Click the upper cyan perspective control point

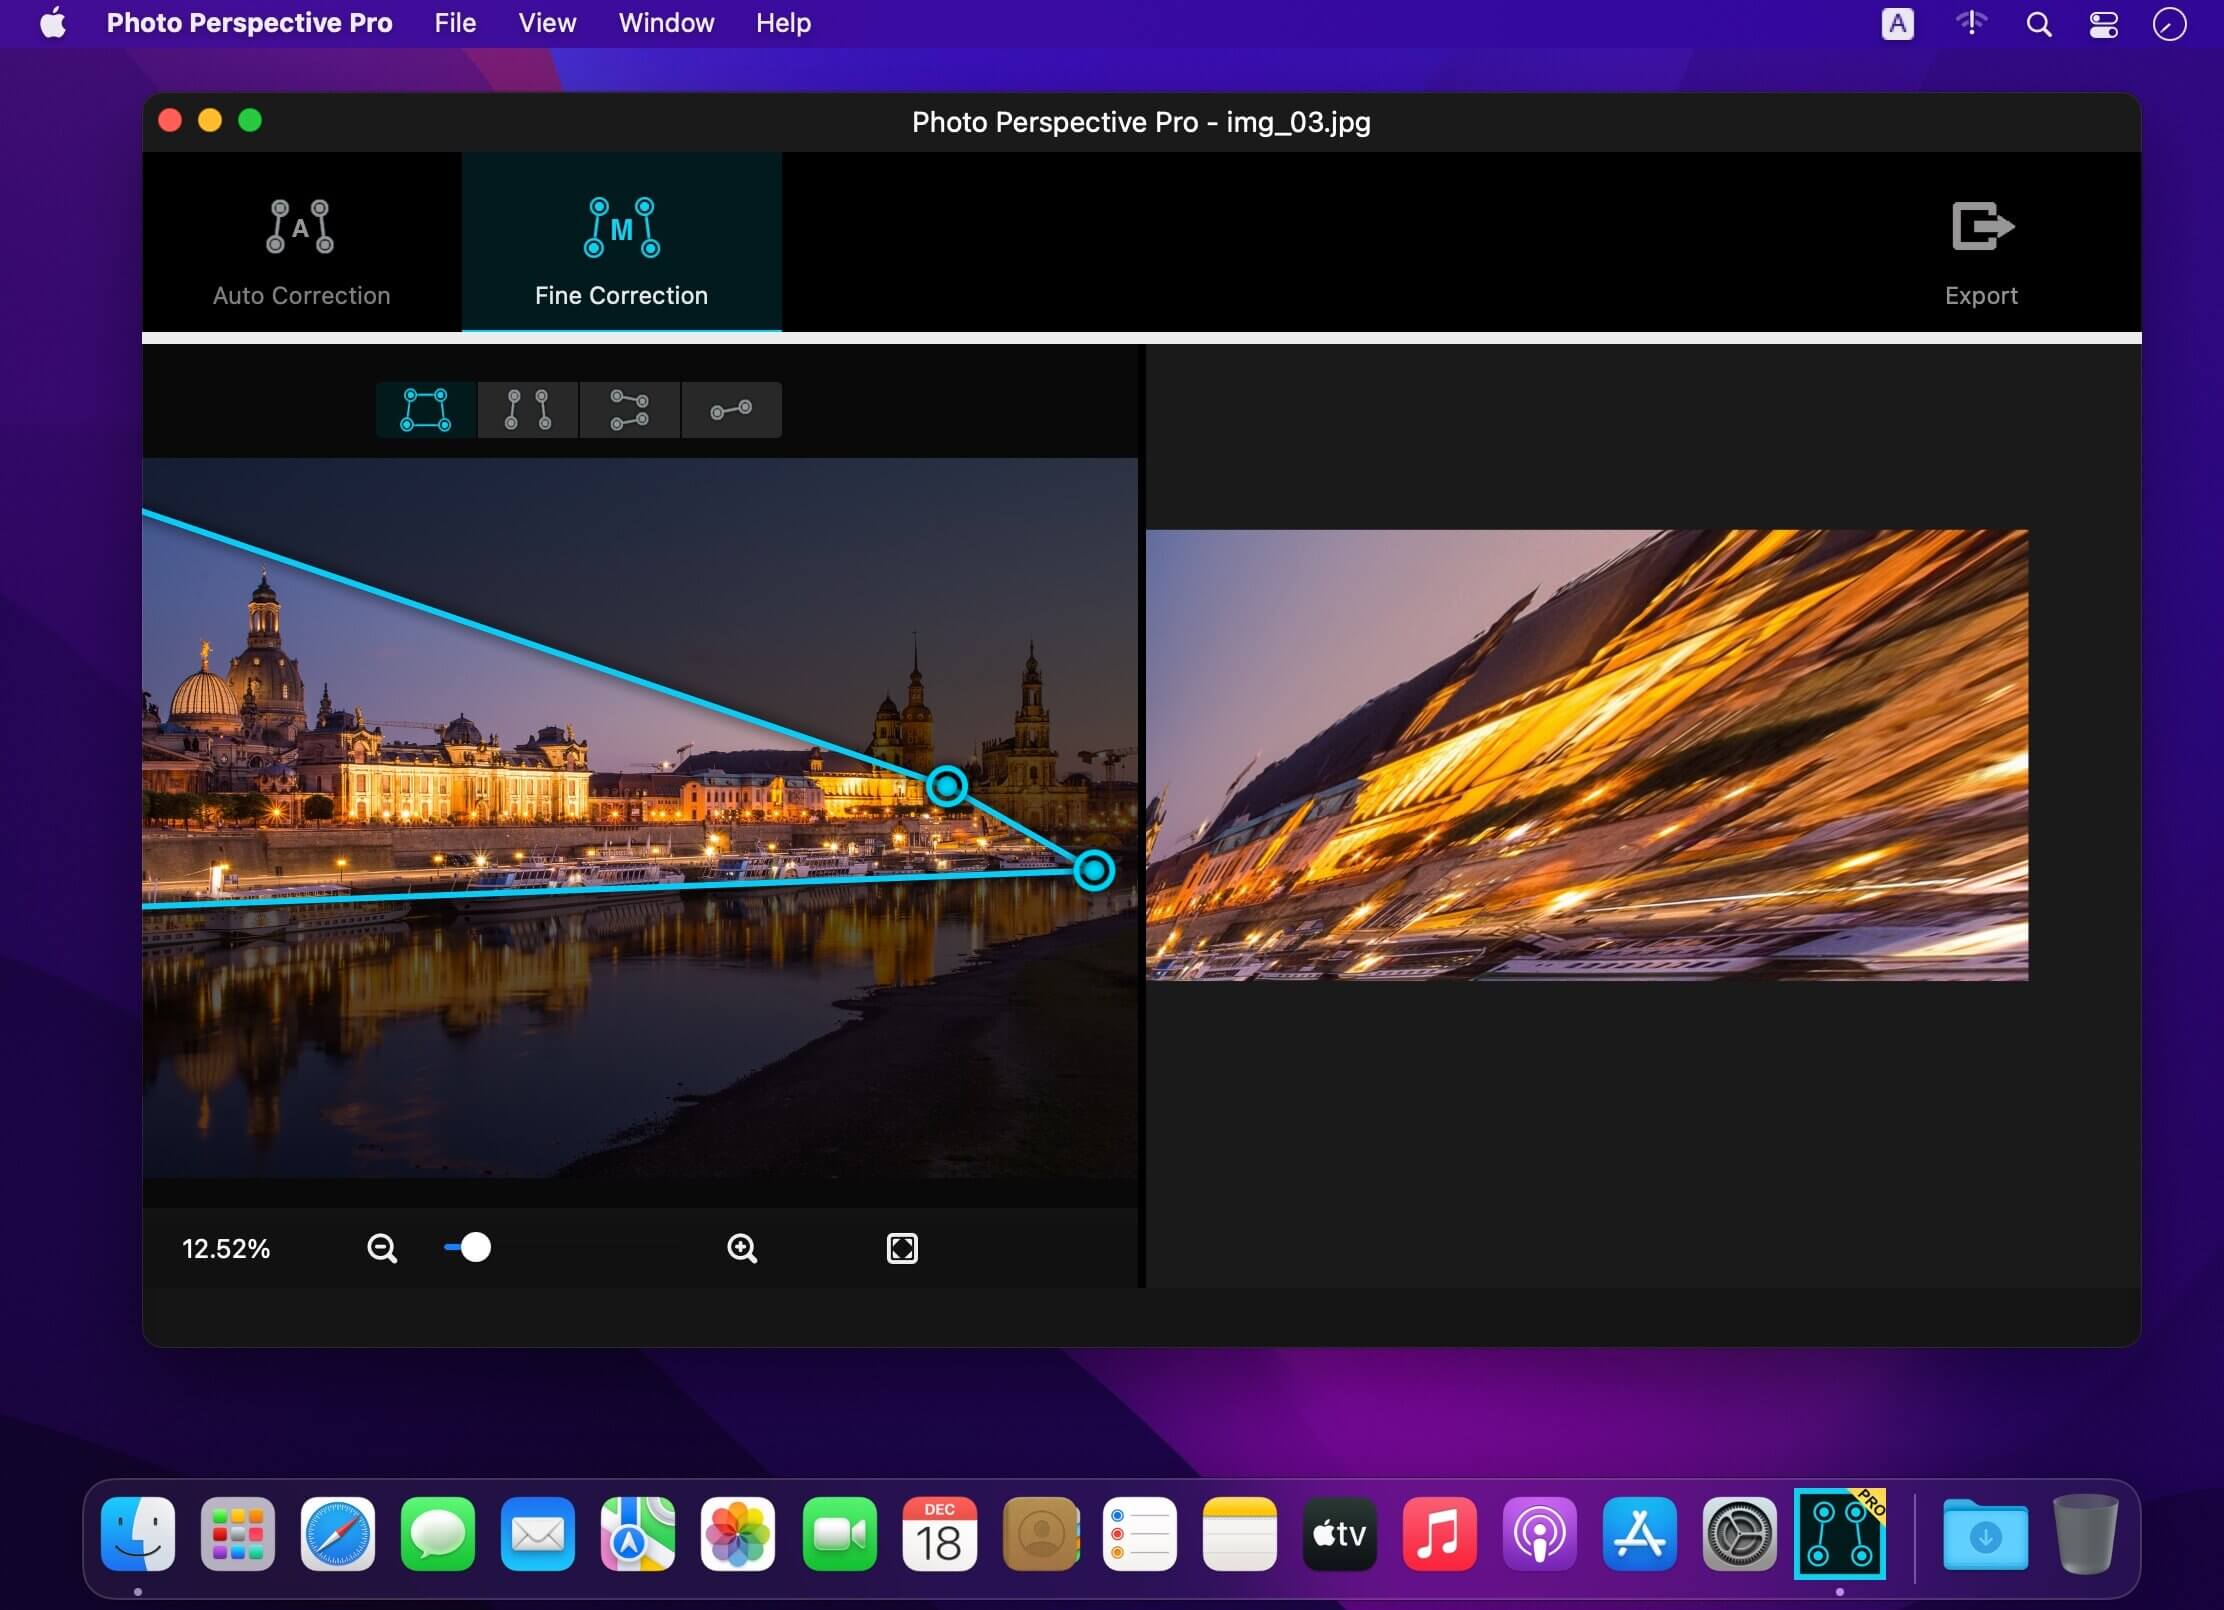[x=946, y=786]
